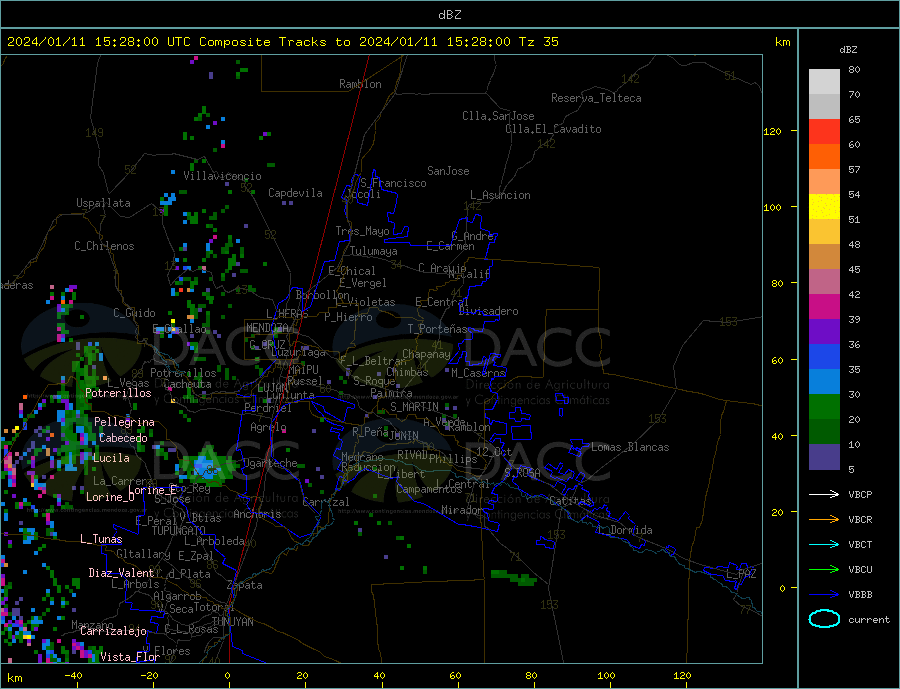Screen dimensions: 900x689
Task: Click the 'SanJose' map label
Action: (x=448, y=171)
